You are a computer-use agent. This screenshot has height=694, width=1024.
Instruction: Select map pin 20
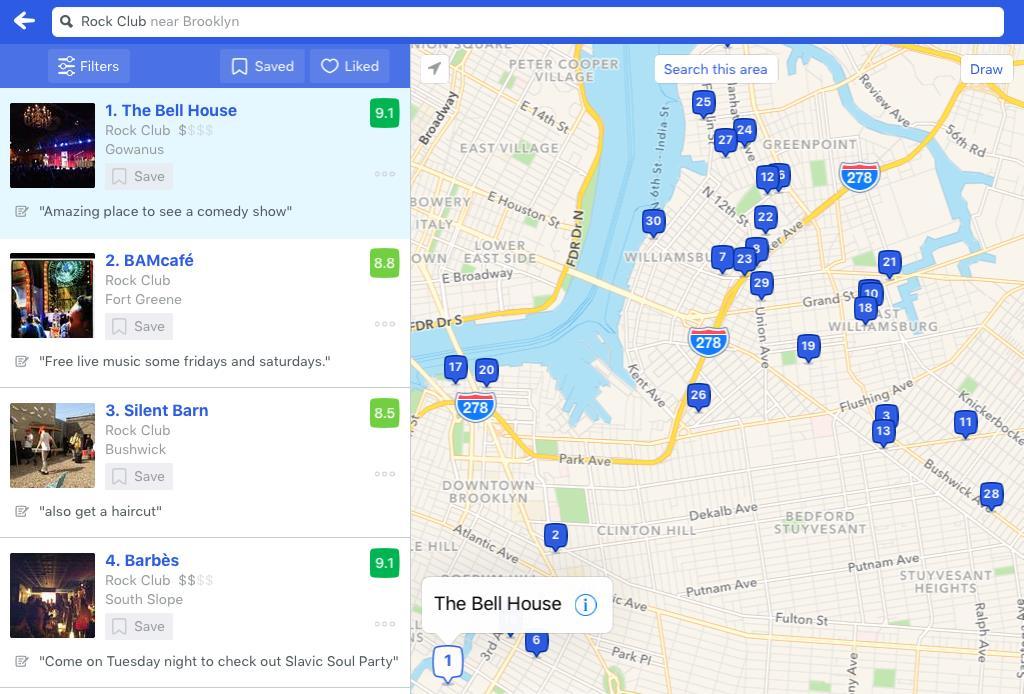tap(487, 372)
